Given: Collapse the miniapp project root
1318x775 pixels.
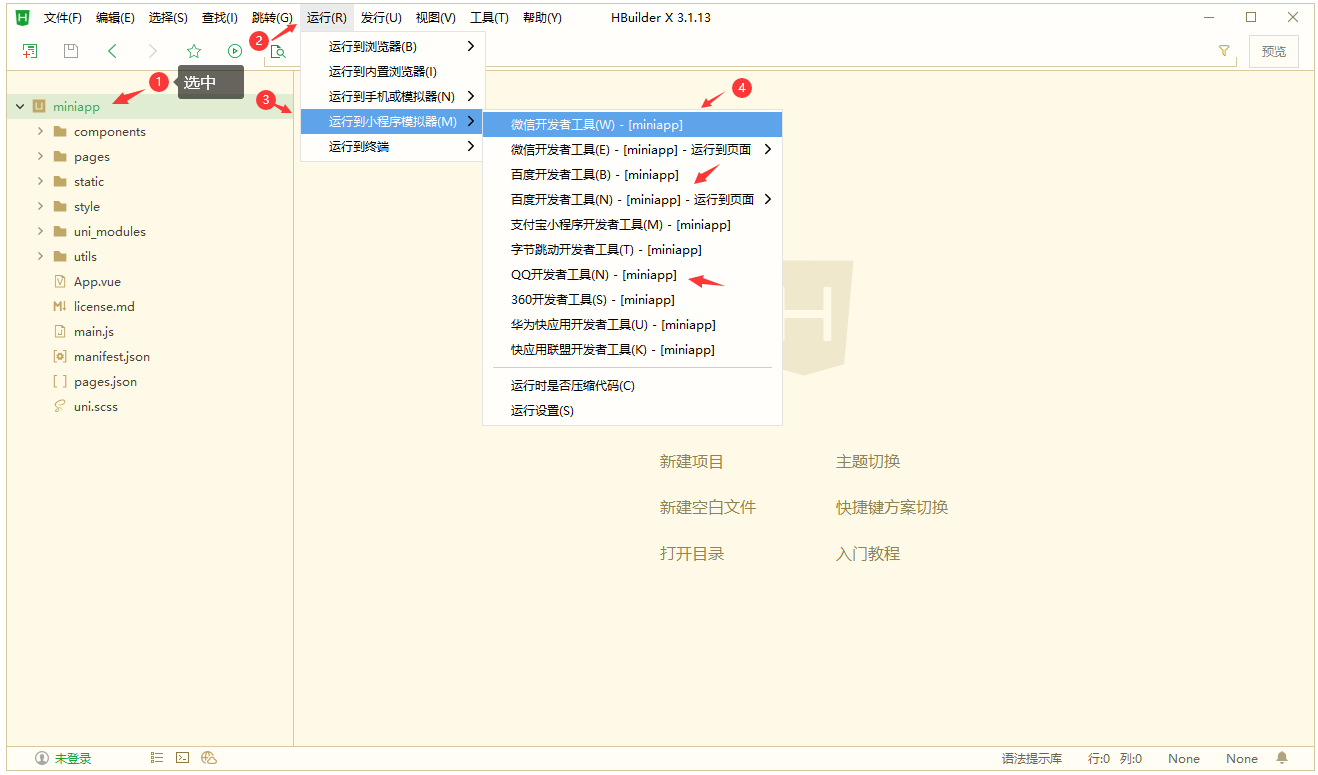Looking at the screenshot, I should (x=20, y=106).
